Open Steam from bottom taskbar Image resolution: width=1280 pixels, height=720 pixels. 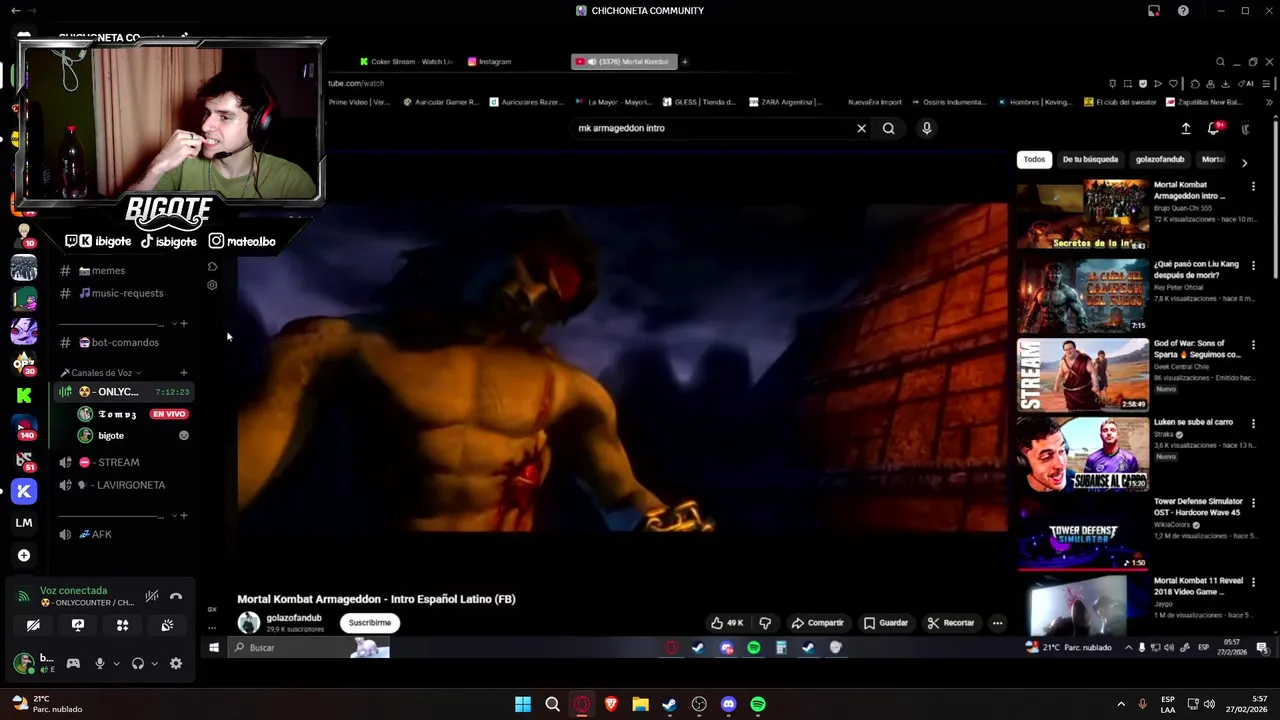point(669,704)
